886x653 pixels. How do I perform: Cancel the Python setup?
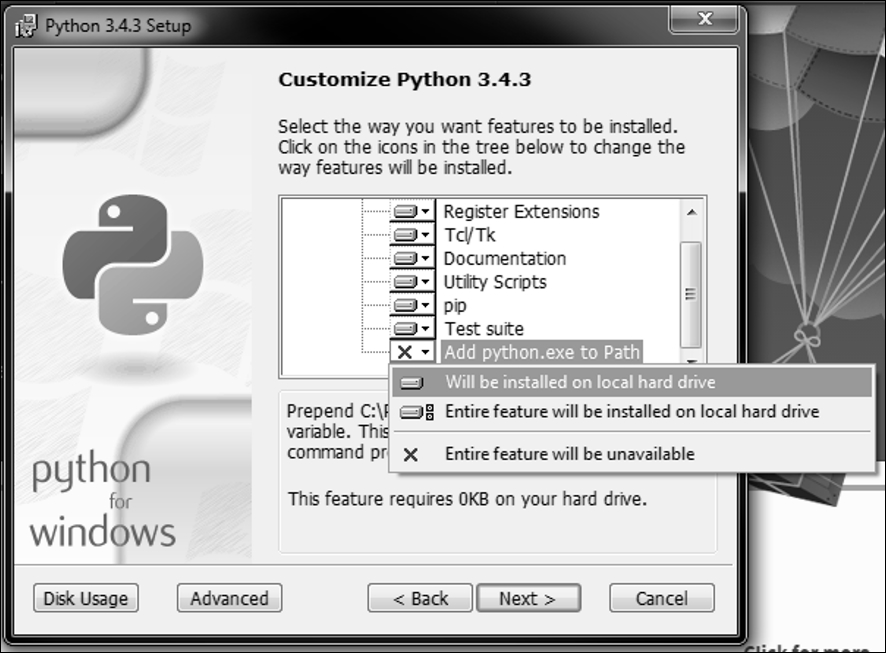661,598
